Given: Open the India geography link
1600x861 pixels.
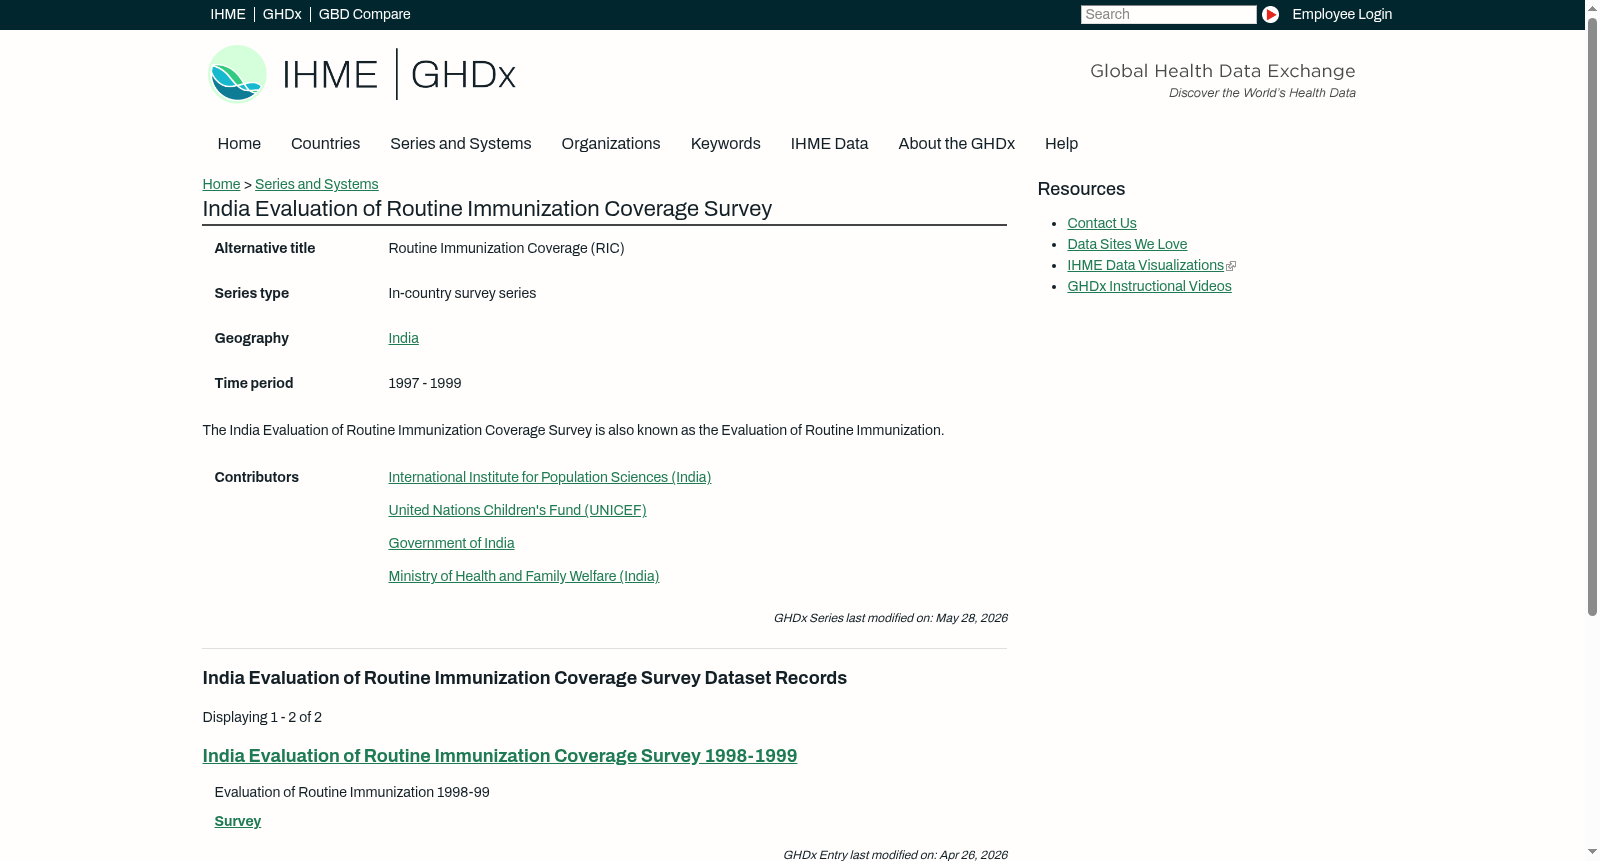Looking at the screenshot, I should (x=403, y=338).
